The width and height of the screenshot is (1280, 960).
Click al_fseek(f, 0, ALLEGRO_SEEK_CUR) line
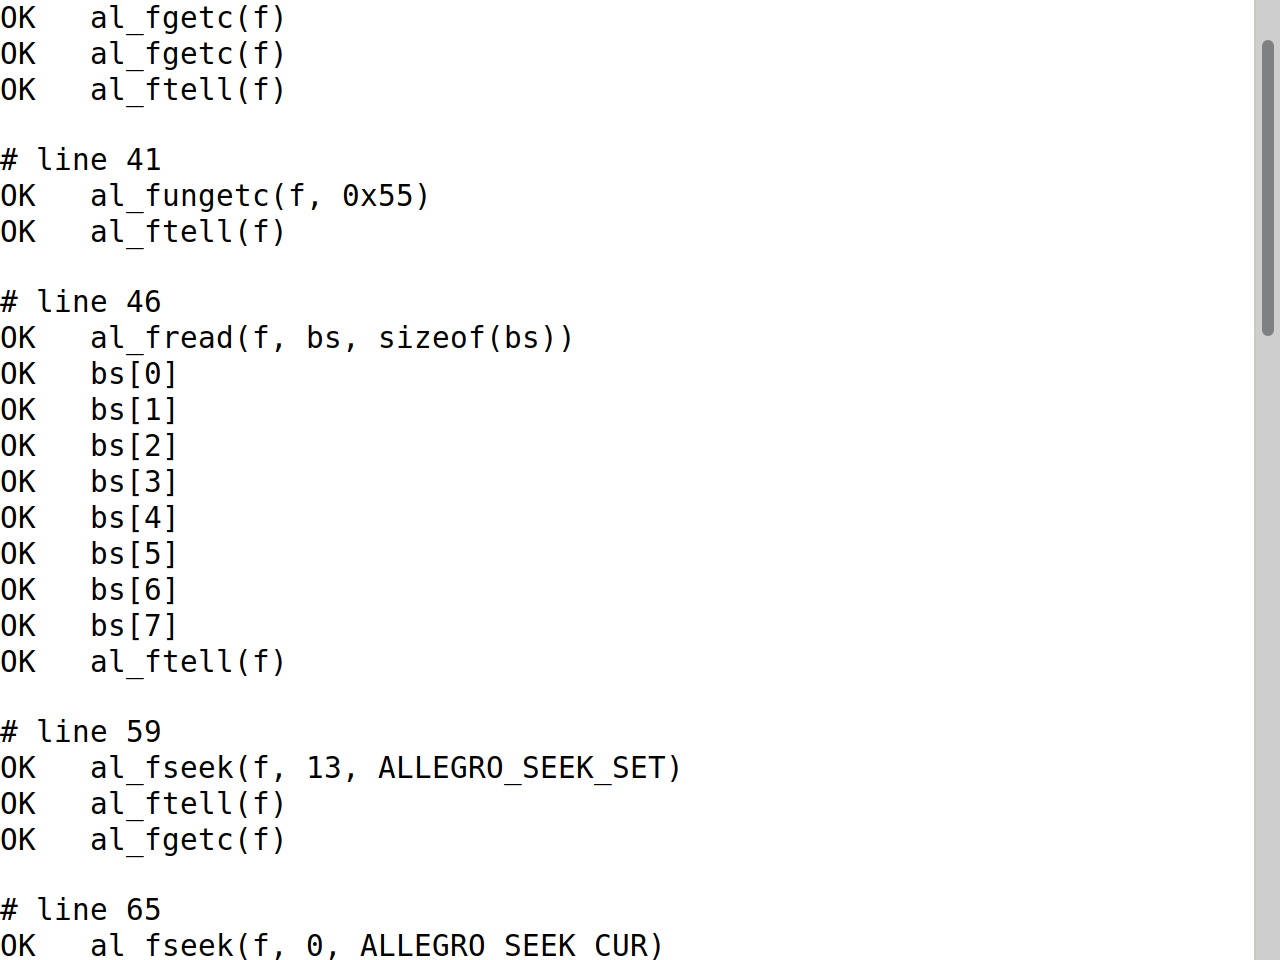click(x=332, y=946)
